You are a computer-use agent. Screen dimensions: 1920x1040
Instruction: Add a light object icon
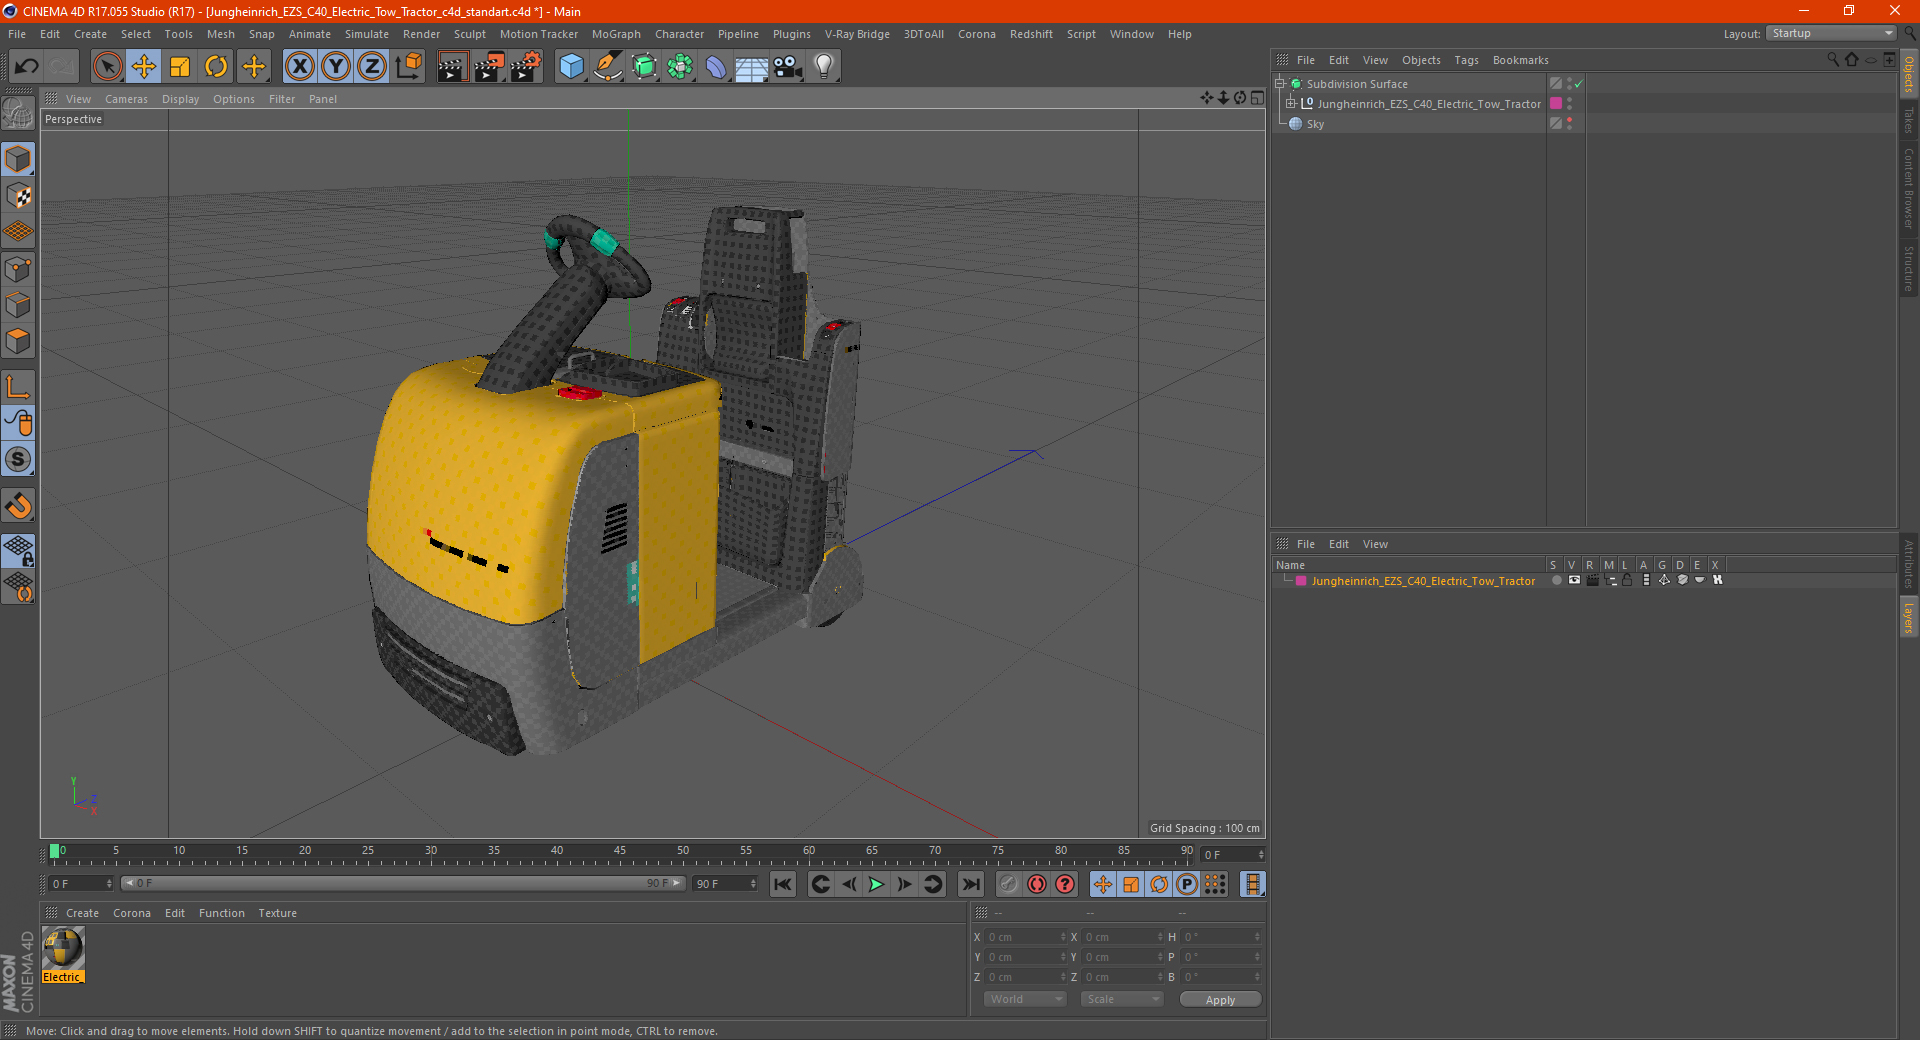pos(823,67)
